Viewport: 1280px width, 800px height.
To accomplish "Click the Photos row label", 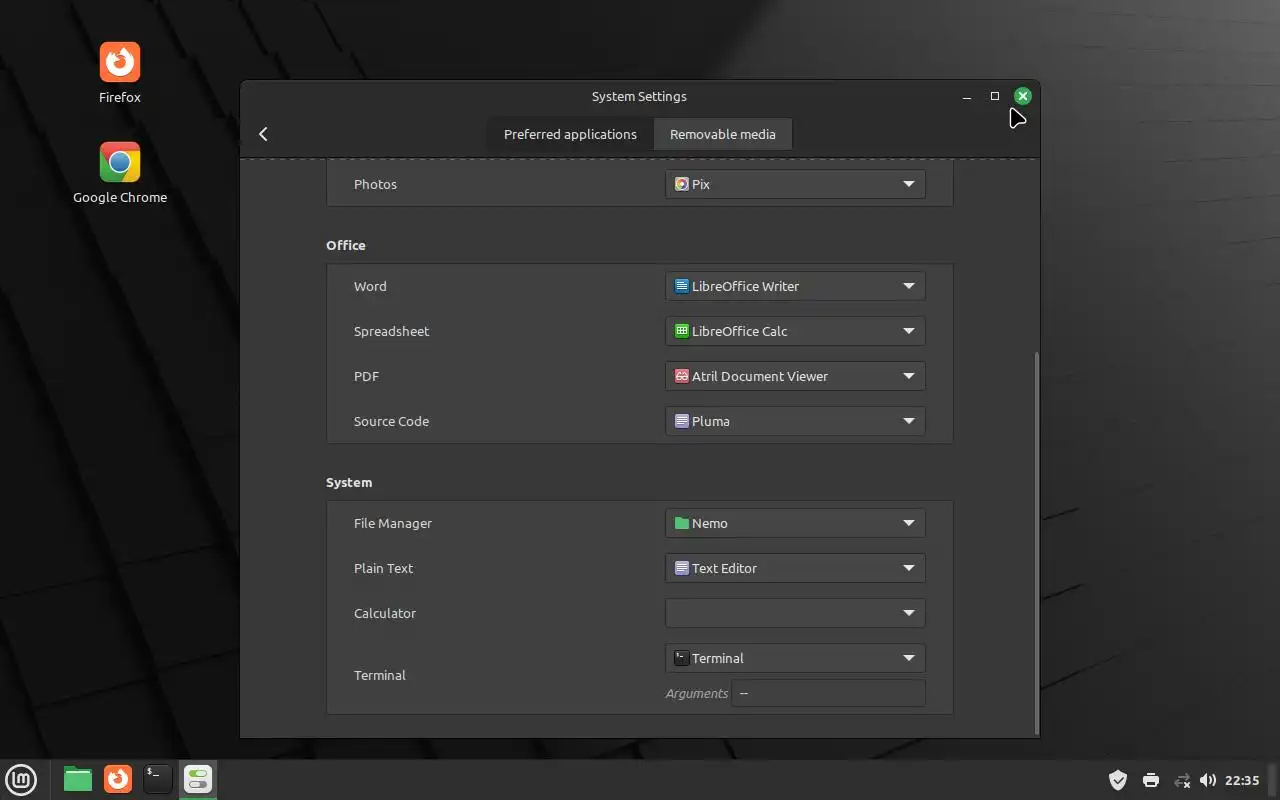I will click(375, 184).
